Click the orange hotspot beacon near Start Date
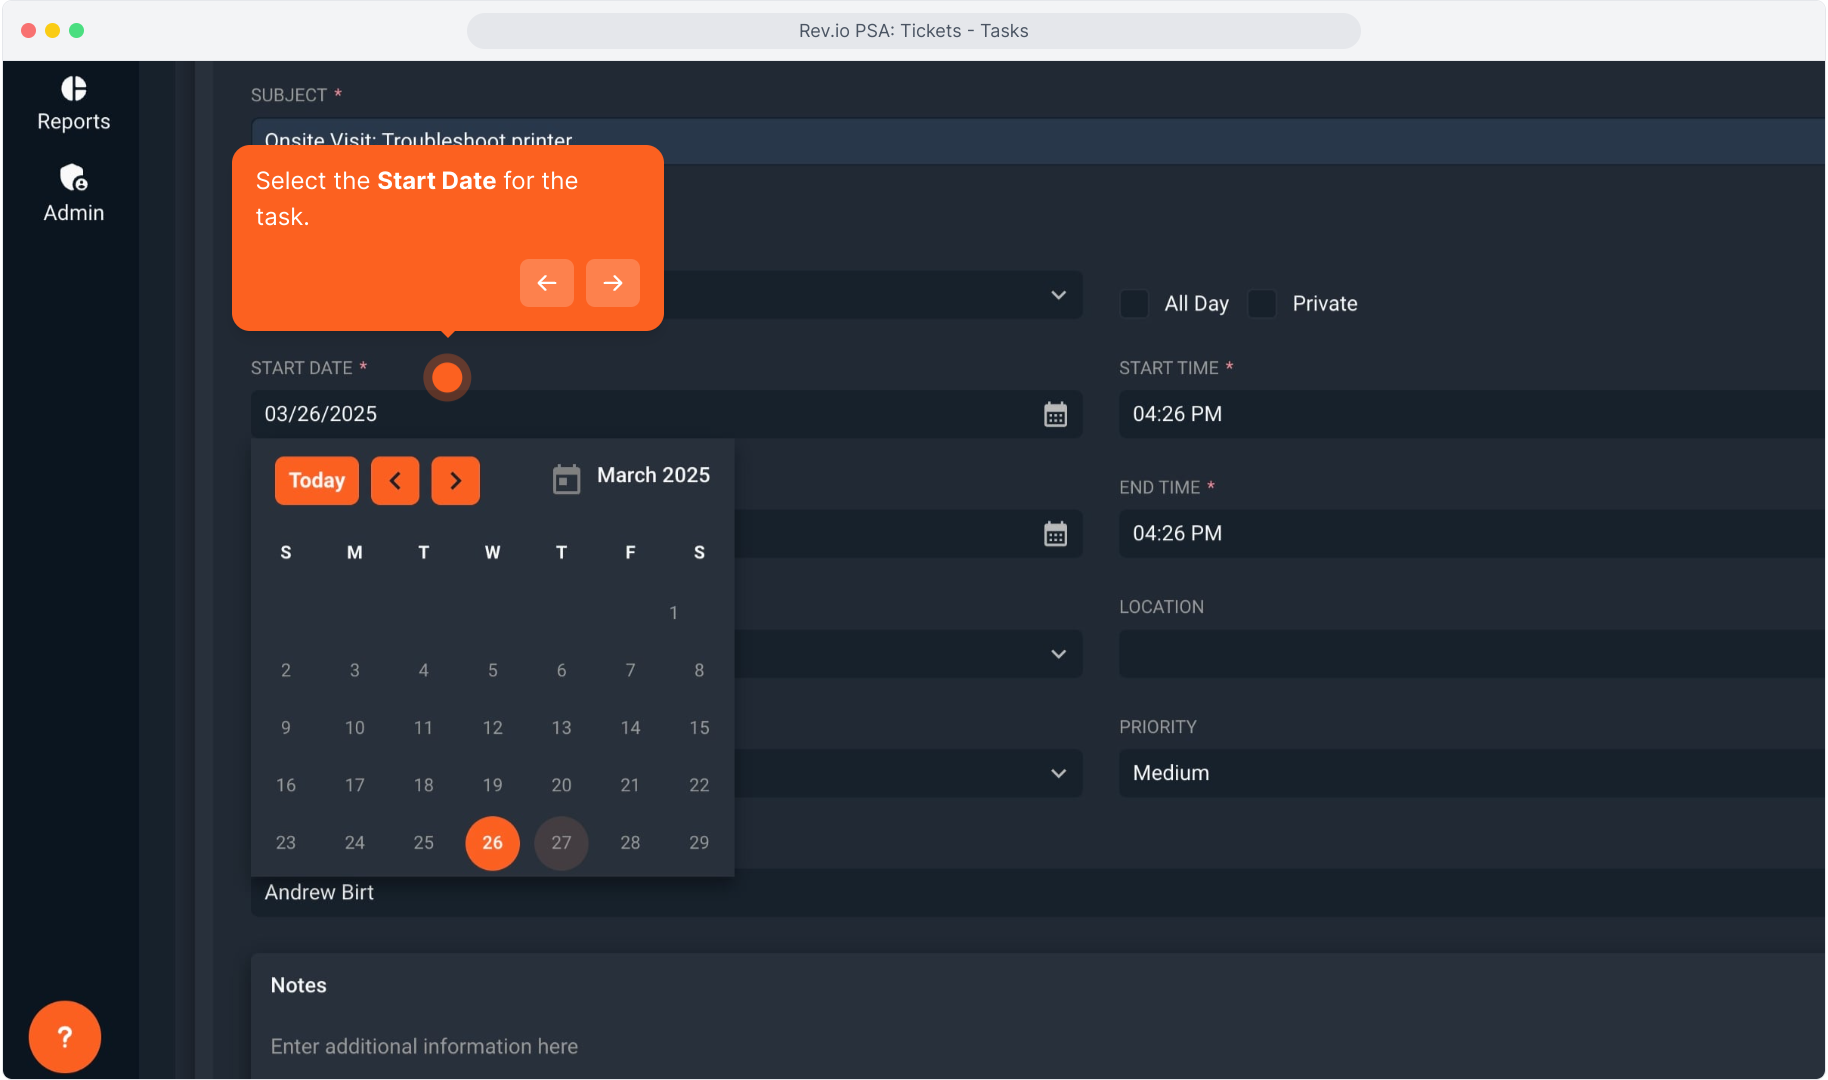Screen dimensions: 1828x1080 447,377
